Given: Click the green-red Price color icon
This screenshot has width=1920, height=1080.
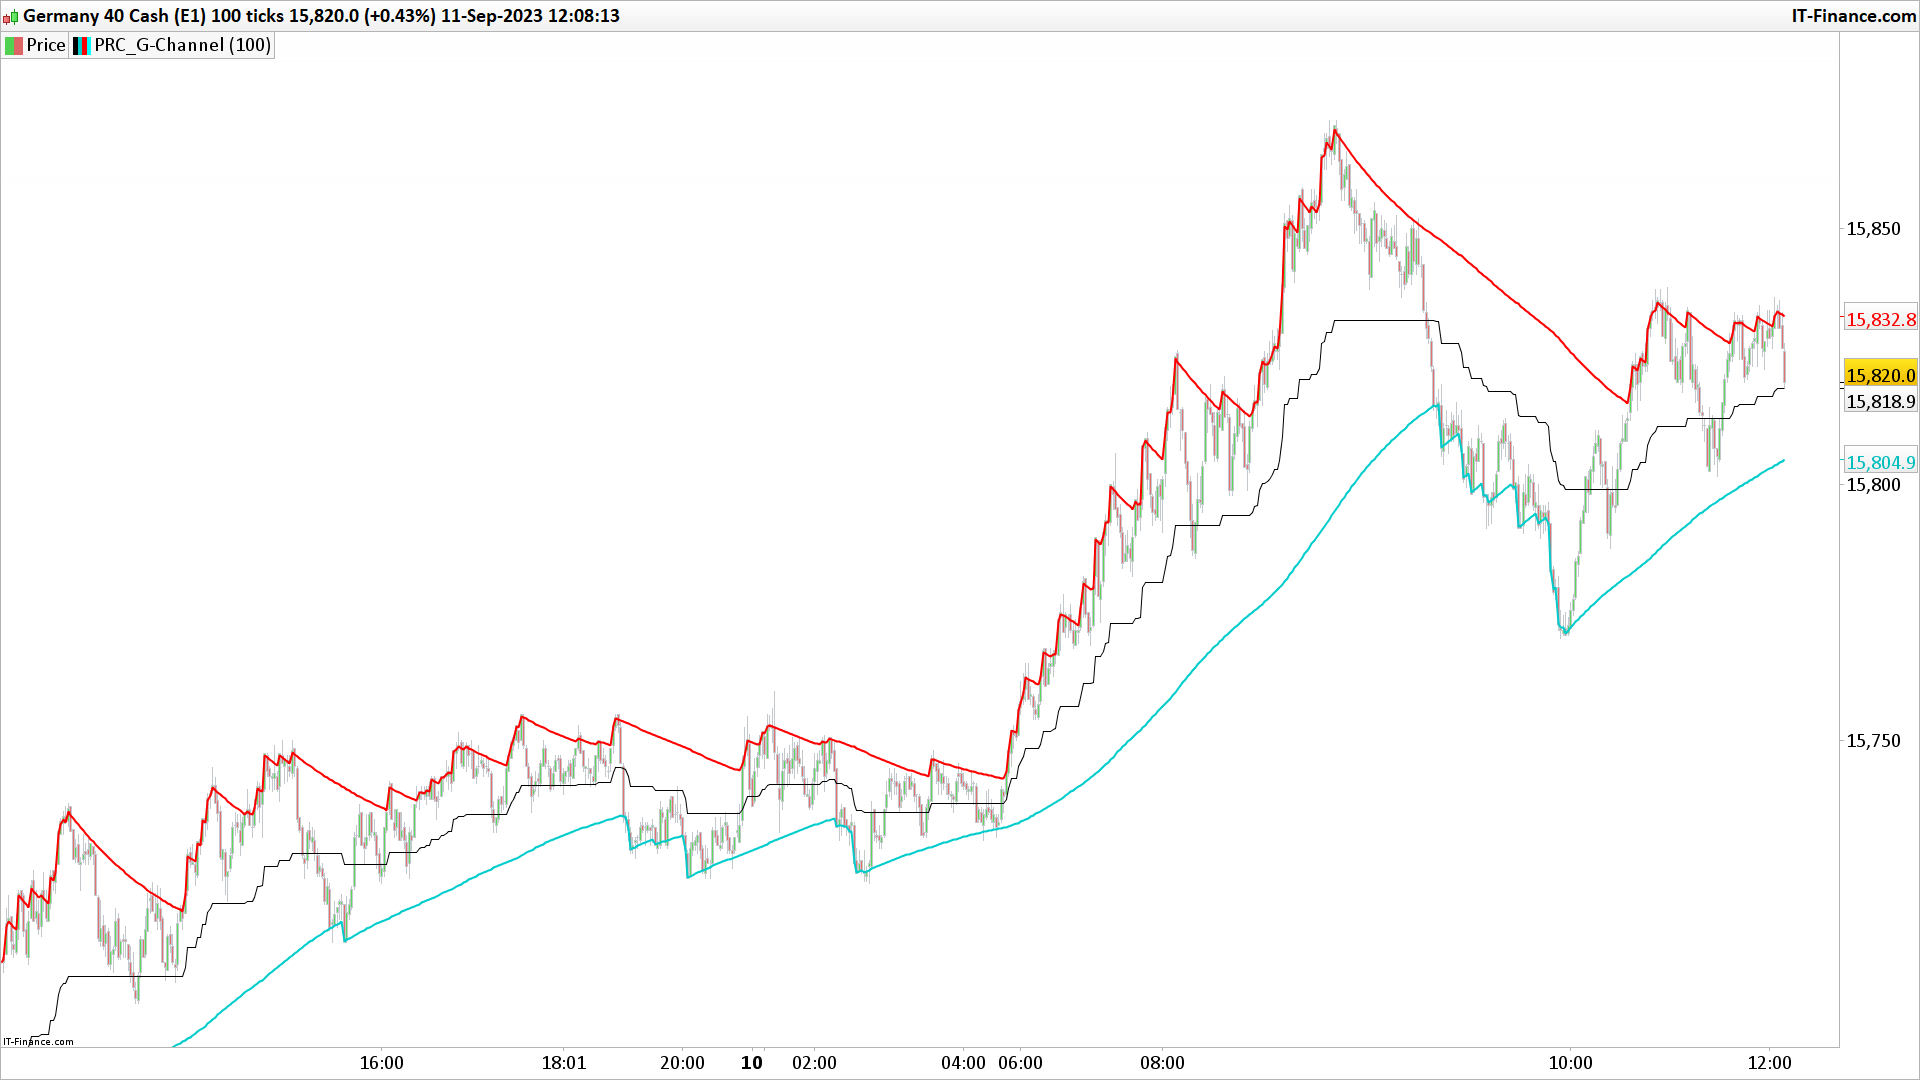Looking at the screenshot, I should (x=14, y=45).
